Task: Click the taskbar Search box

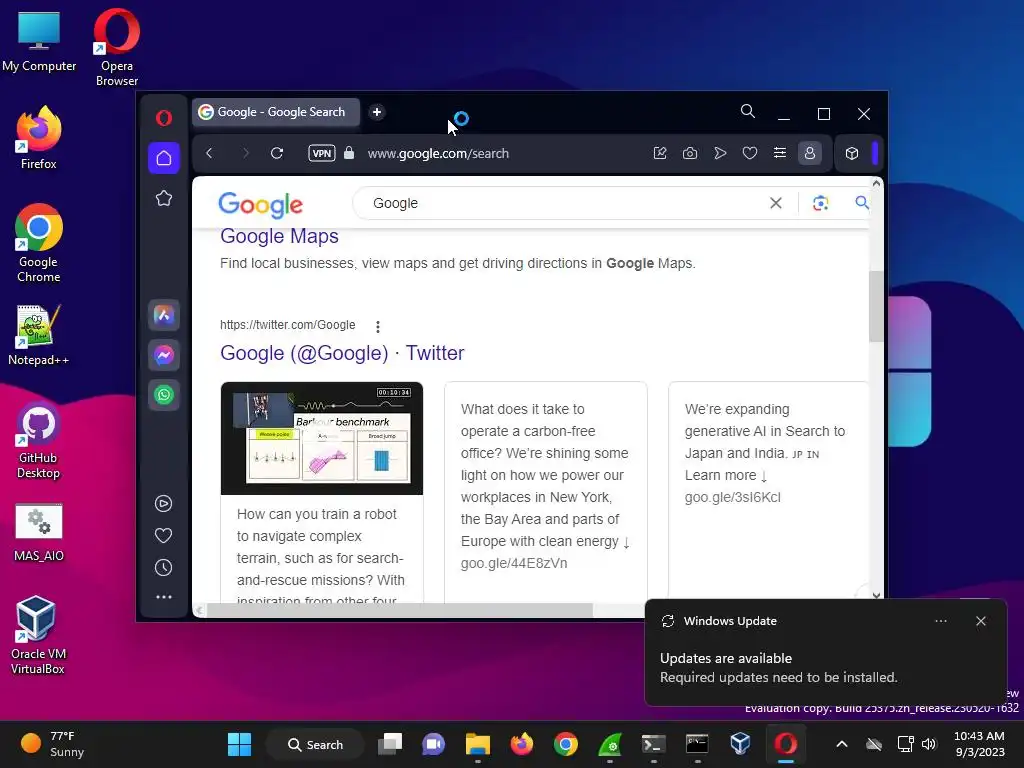Action: 315,744
